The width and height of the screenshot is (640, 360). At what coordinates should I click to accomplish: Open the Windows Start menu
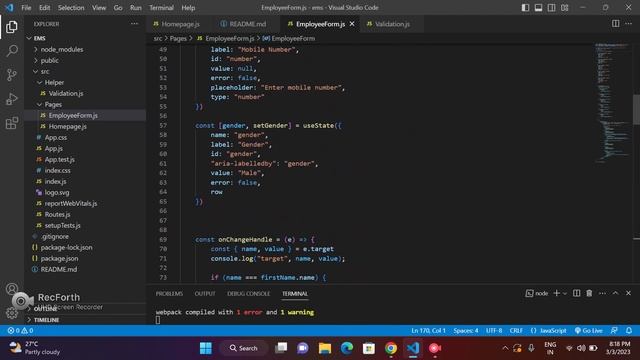[206, 348]
